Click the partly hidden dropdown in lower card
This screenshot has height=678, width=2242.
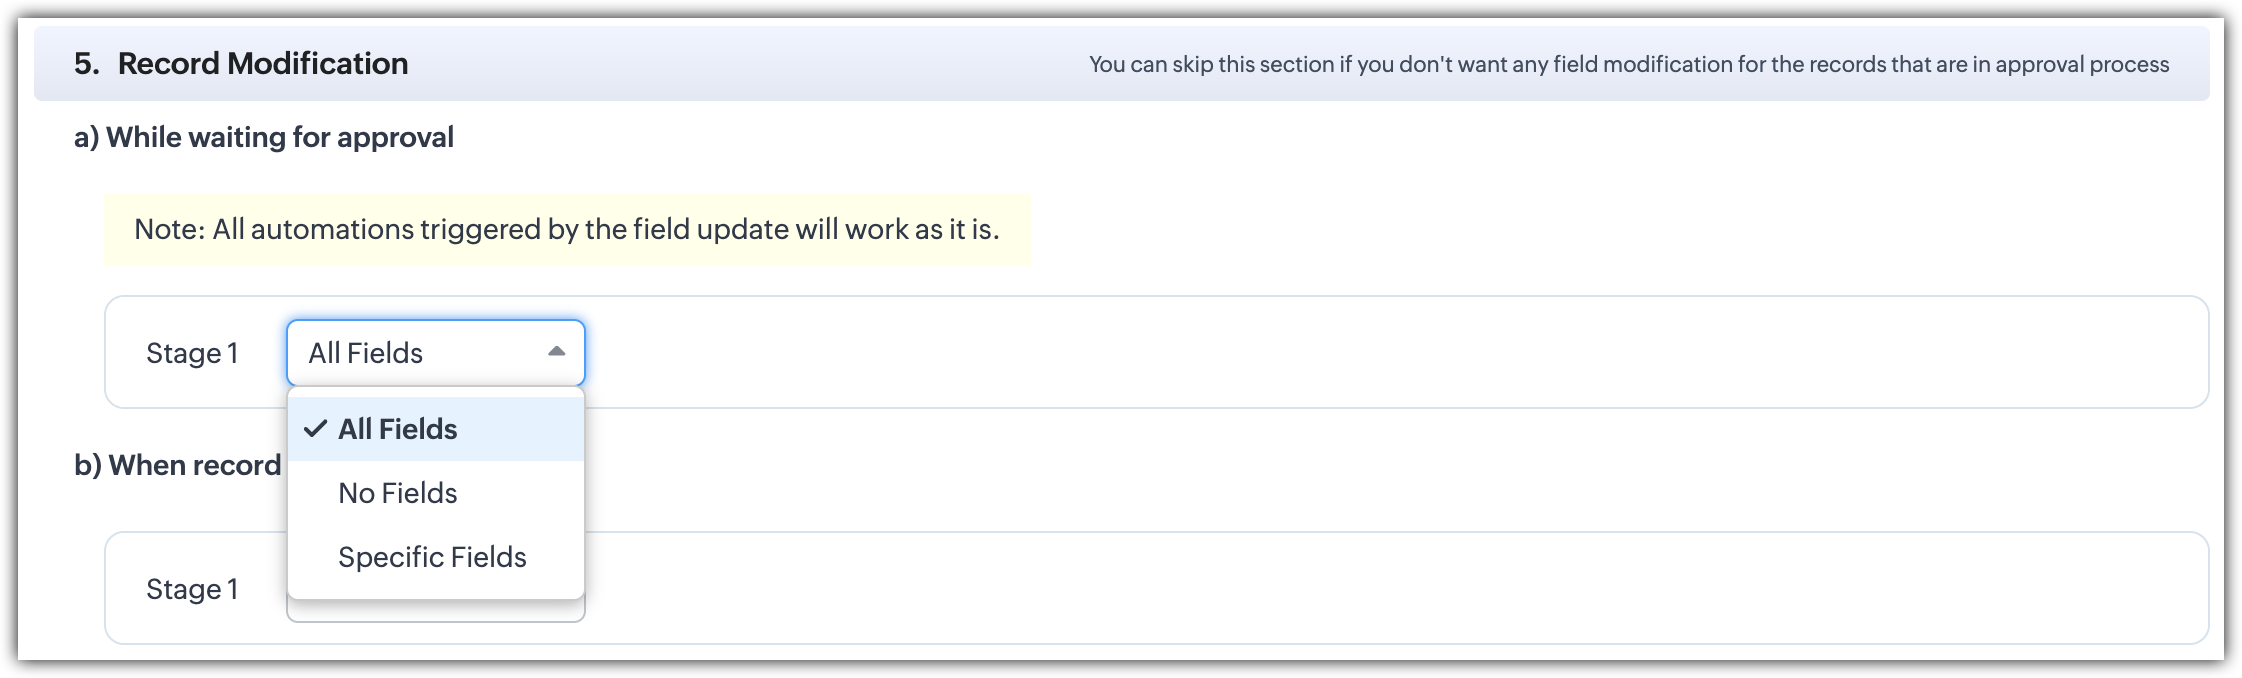[435, 611]
